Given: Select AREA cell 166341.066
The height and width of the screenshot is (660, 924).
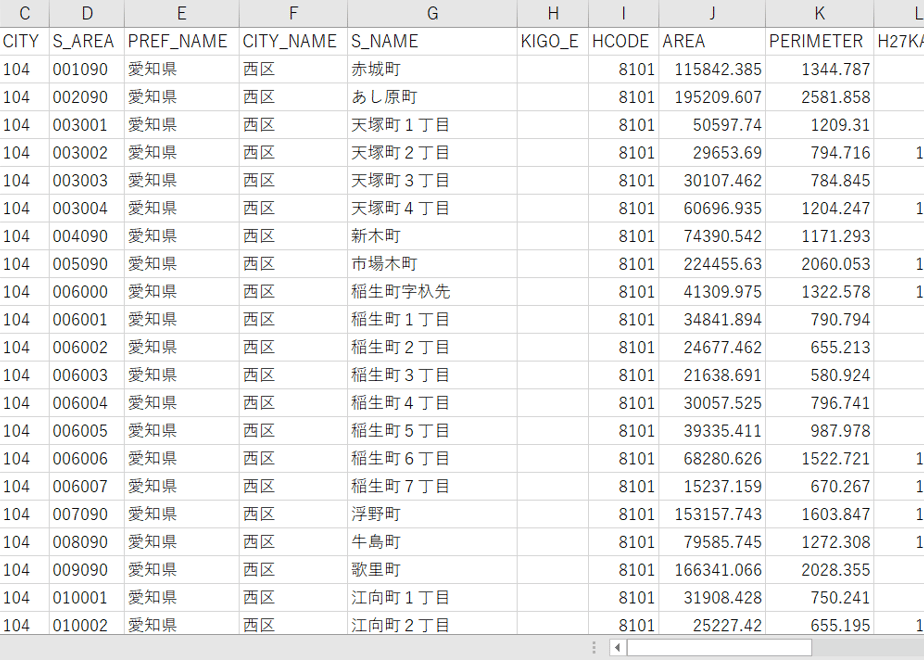Looking at the screenshot, I should coord(712,570).
